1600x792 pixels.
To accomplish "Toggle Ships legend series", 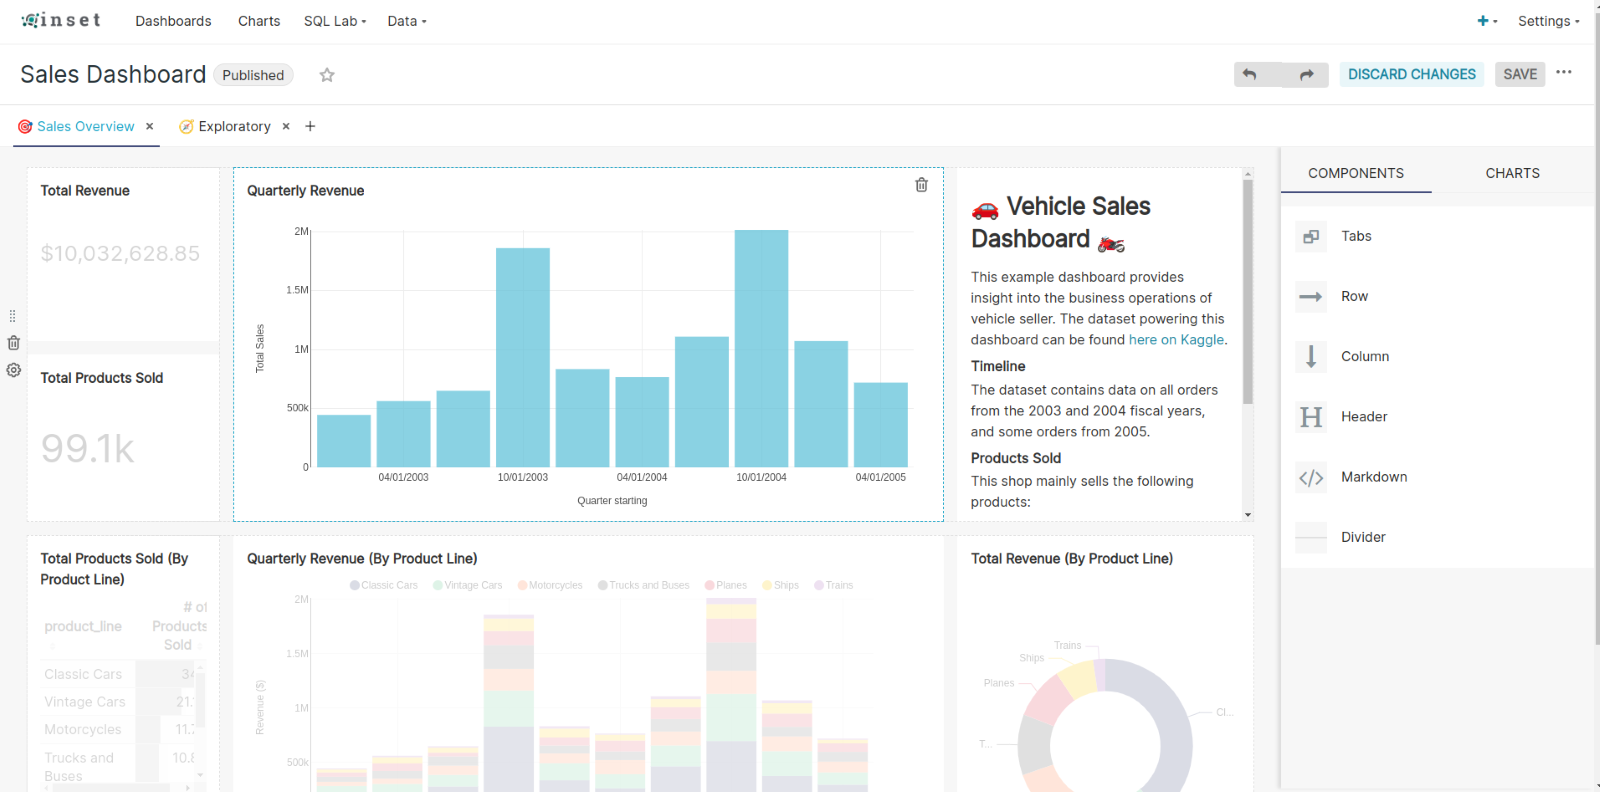I will pos(781,585).
